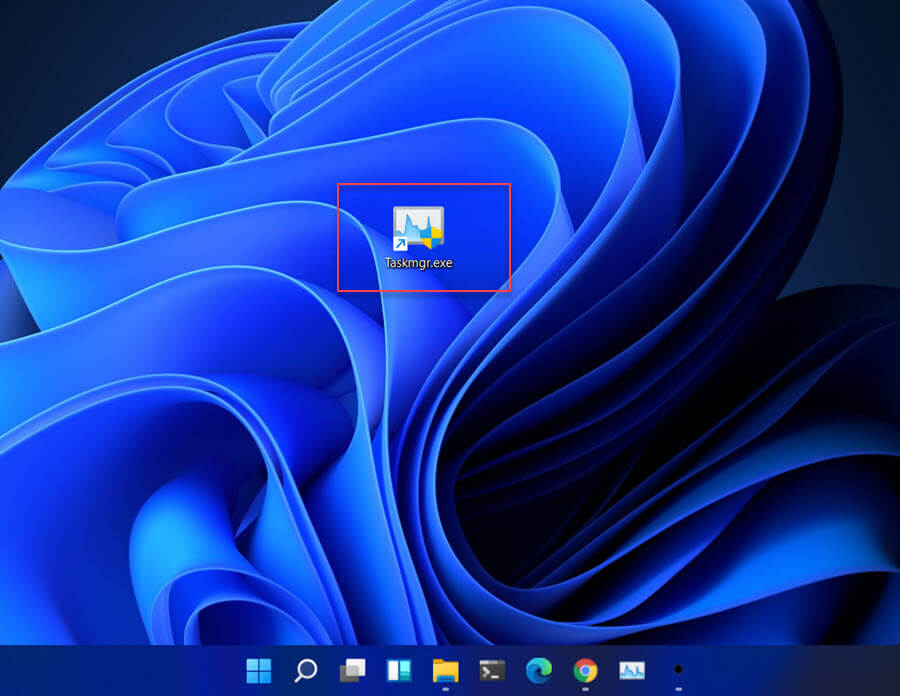Open taskbar Search magnifier

(306, 670)
